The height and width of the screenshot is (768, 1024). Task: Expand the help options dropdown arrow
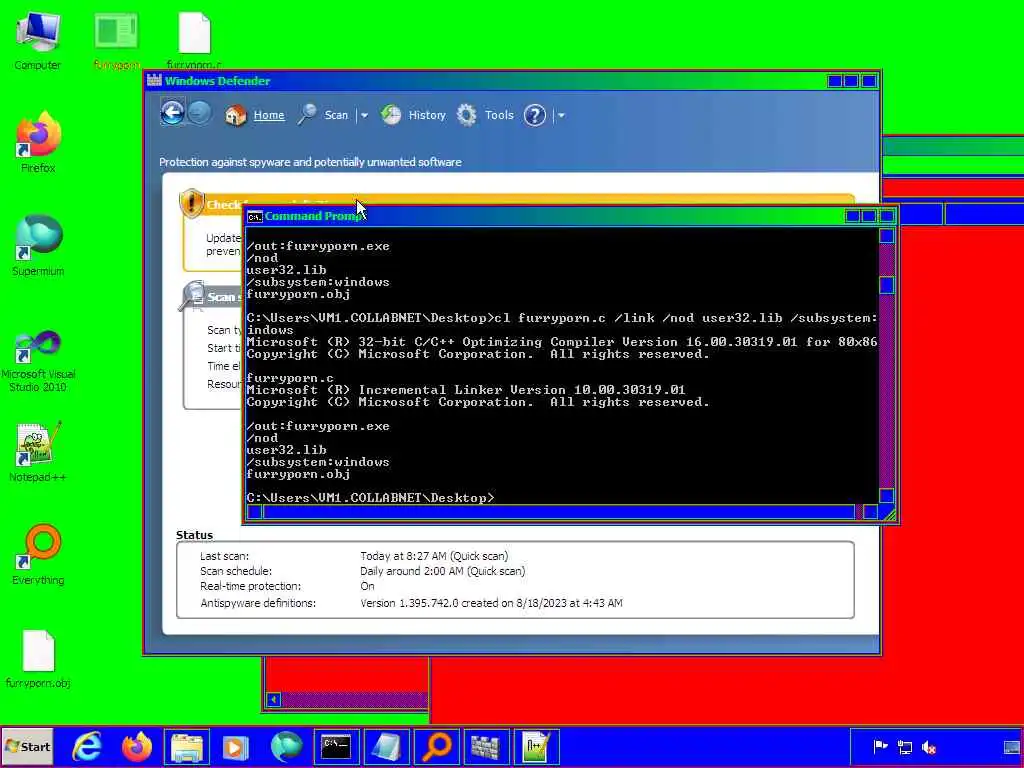click(x=560, y=116)
